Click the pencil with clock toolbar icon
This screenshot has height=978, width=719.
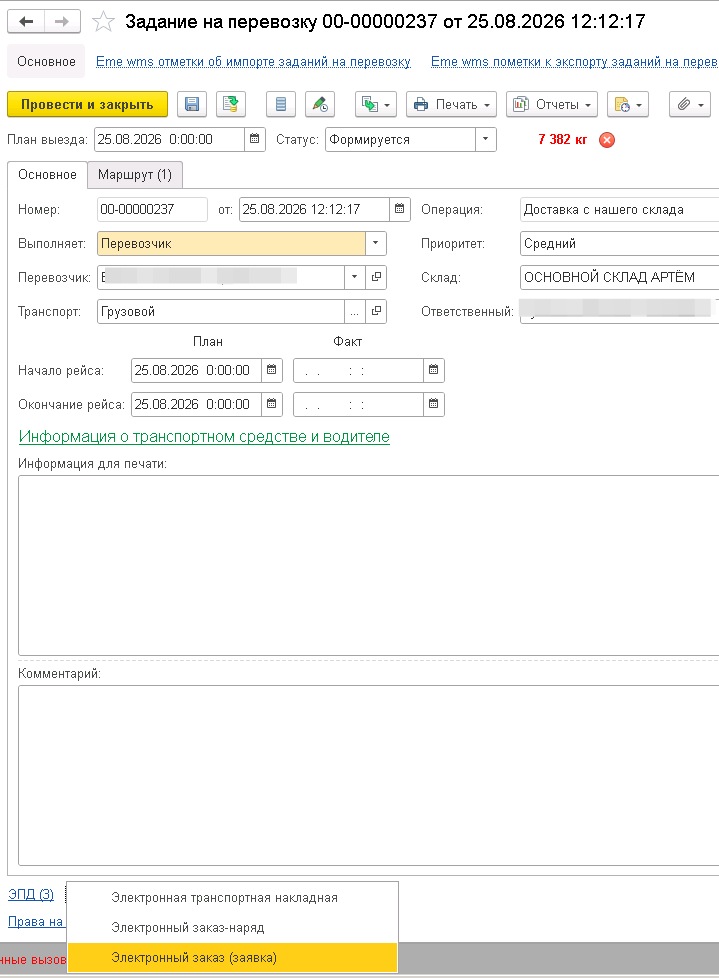click(x=320, y=104)
